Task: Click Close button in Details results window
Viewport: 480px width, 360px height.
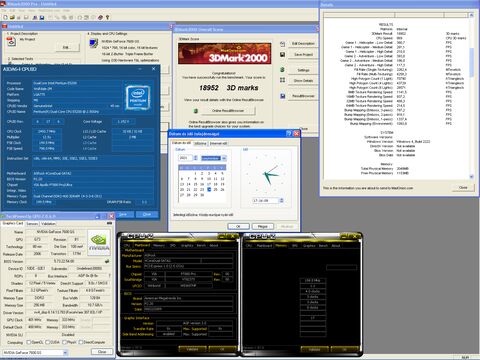Action: [463, 188]
